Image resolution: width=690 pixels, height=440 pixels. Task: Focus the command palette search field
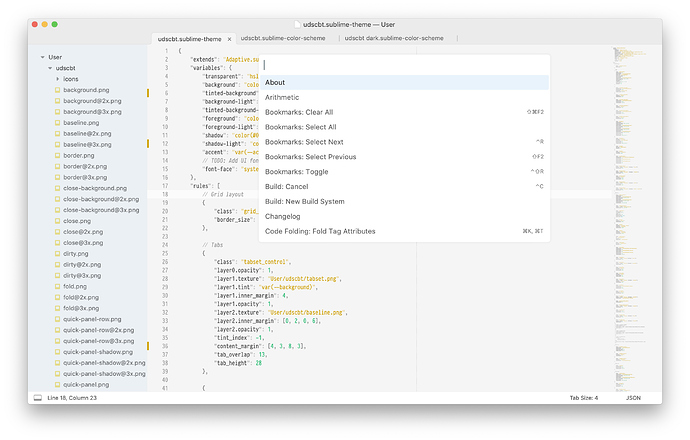[x=404, y=65]
